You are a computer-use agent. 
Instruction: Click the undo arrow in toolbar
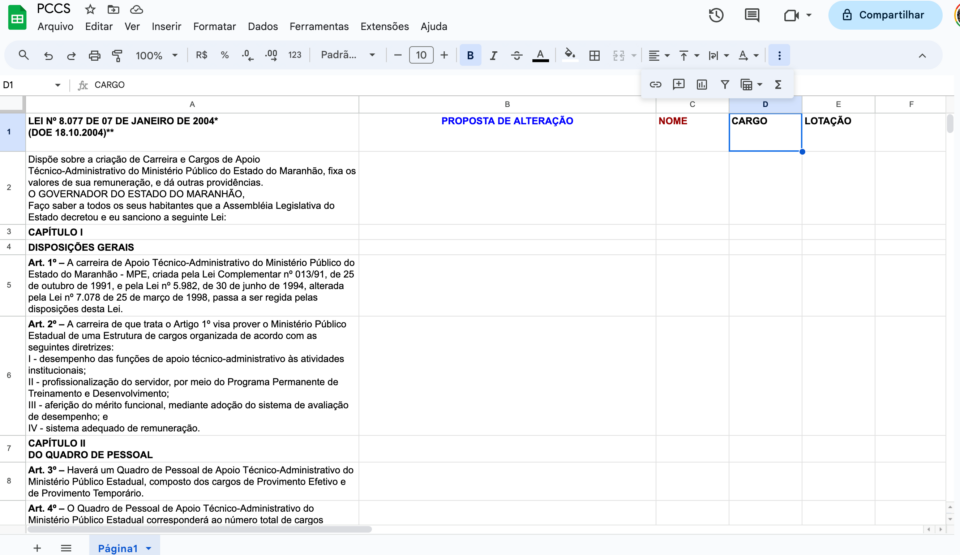point(48,56)
